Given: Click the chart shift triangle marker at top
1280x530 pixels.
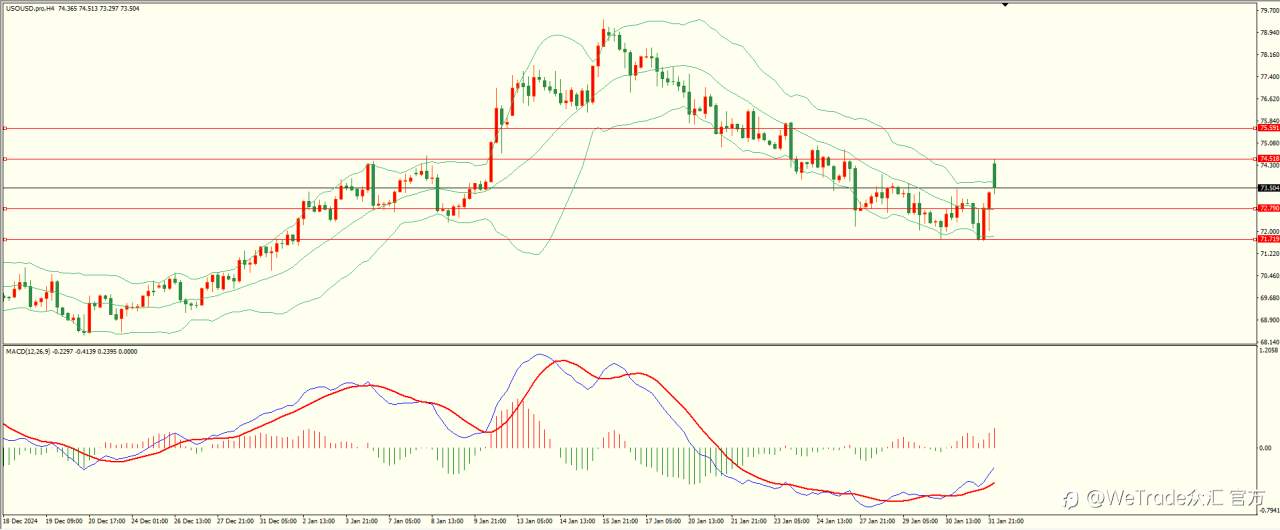Looking at the screenshot, I should (1005, 5).
